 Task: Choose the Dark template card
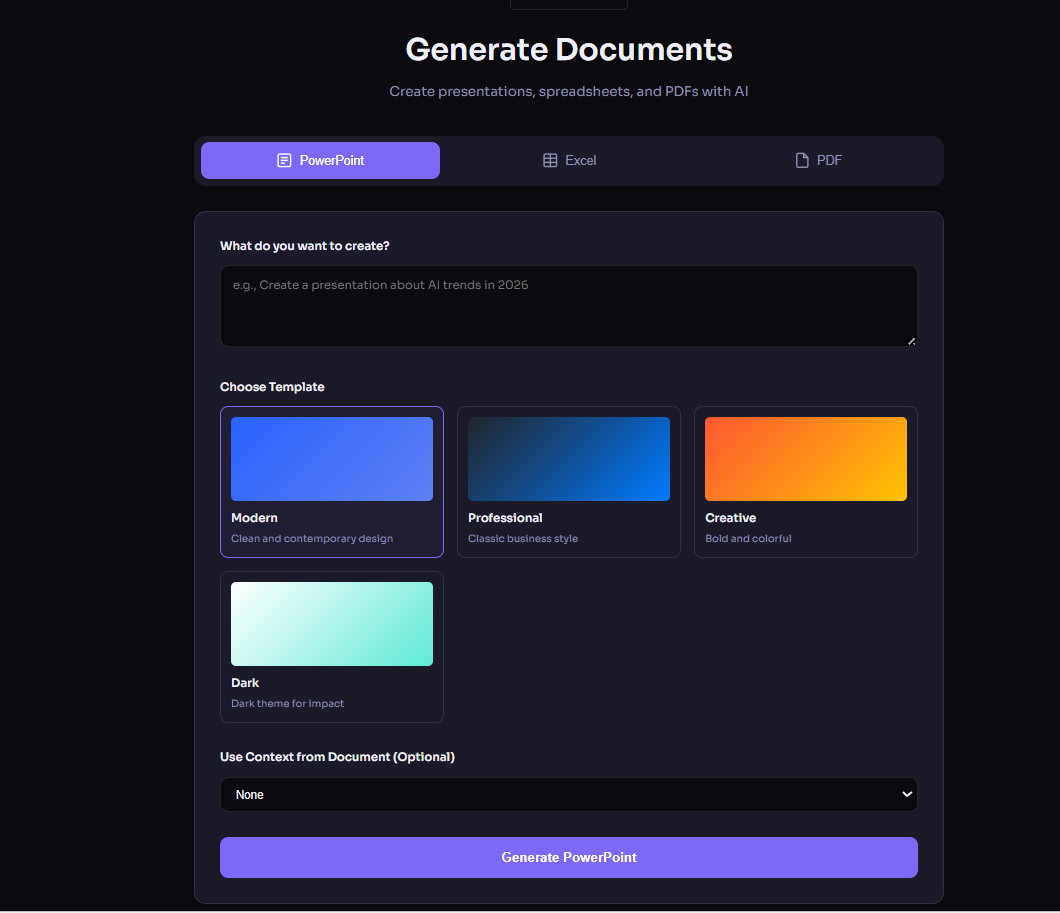[332, 647]
